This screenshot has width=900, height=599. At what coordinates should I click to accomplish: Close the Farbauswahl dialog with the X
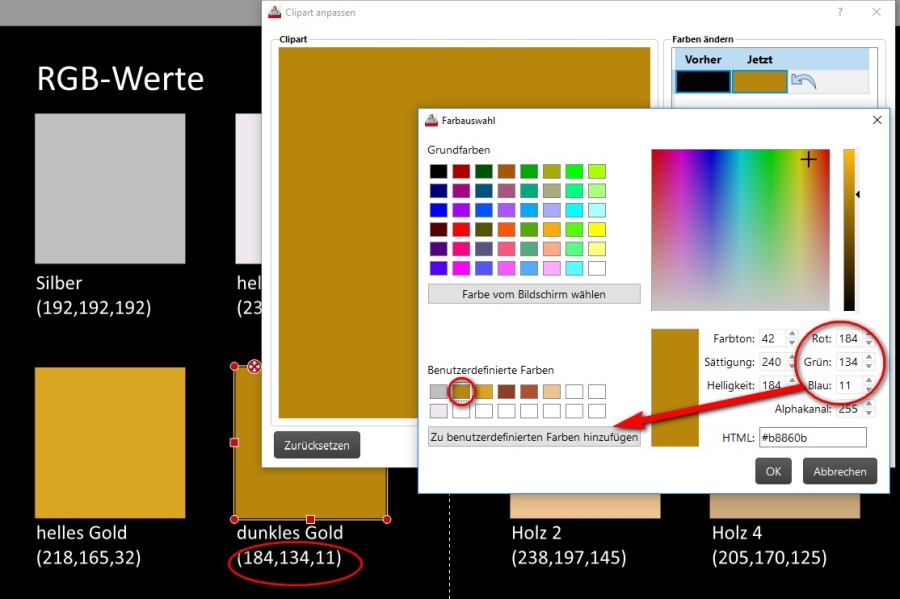tap(877, 120)
